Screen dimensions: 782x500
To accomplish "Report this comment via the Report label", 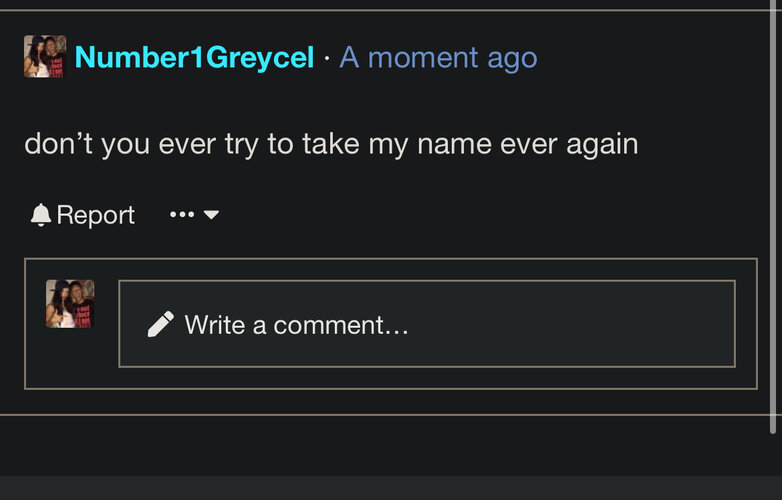I will click(95, 215).
